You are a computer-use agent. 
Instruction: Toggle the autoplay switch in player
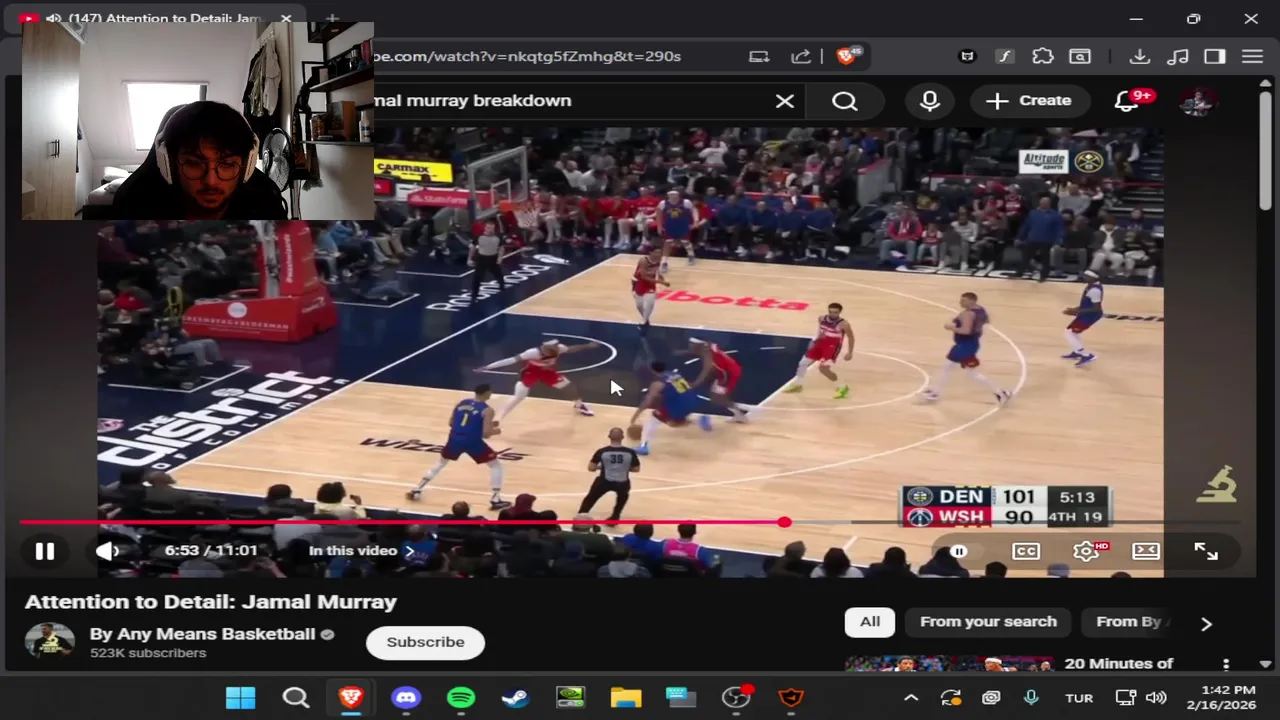pyautogui.click(x=958, y=551)
